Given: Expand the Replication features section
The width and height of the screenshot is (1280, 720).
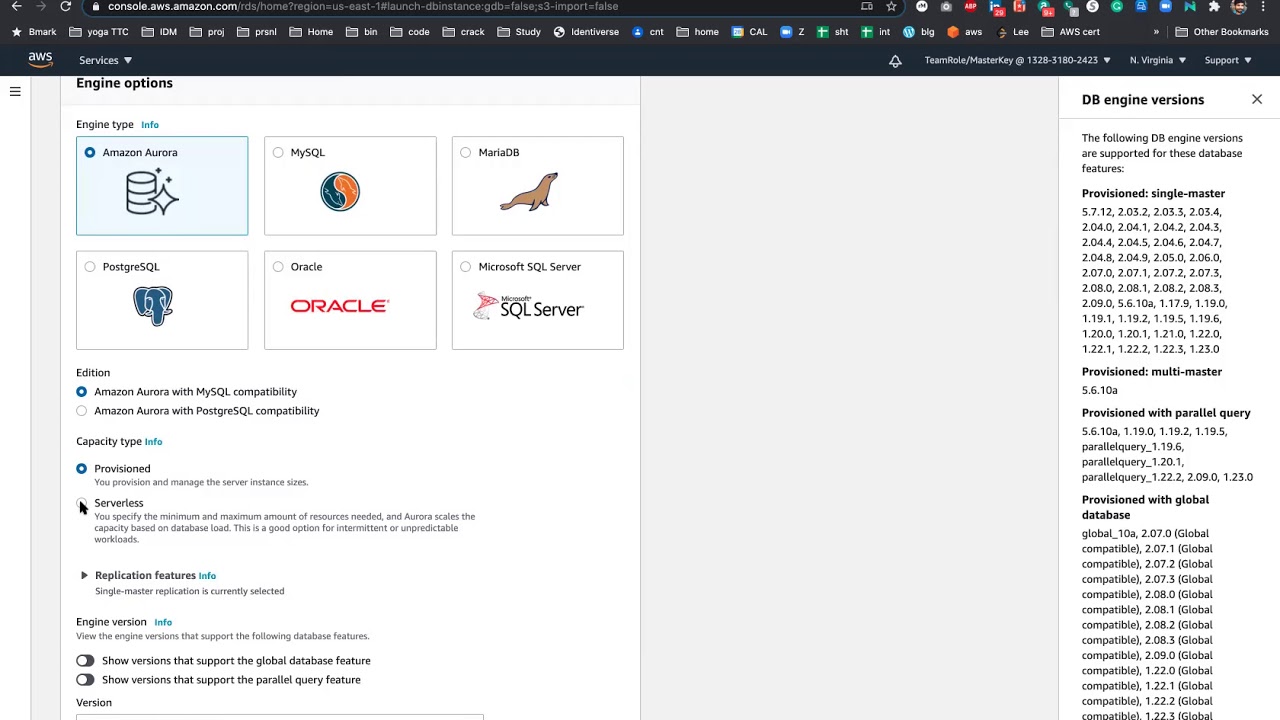Looking at the screenshot, I should [84, 576].
